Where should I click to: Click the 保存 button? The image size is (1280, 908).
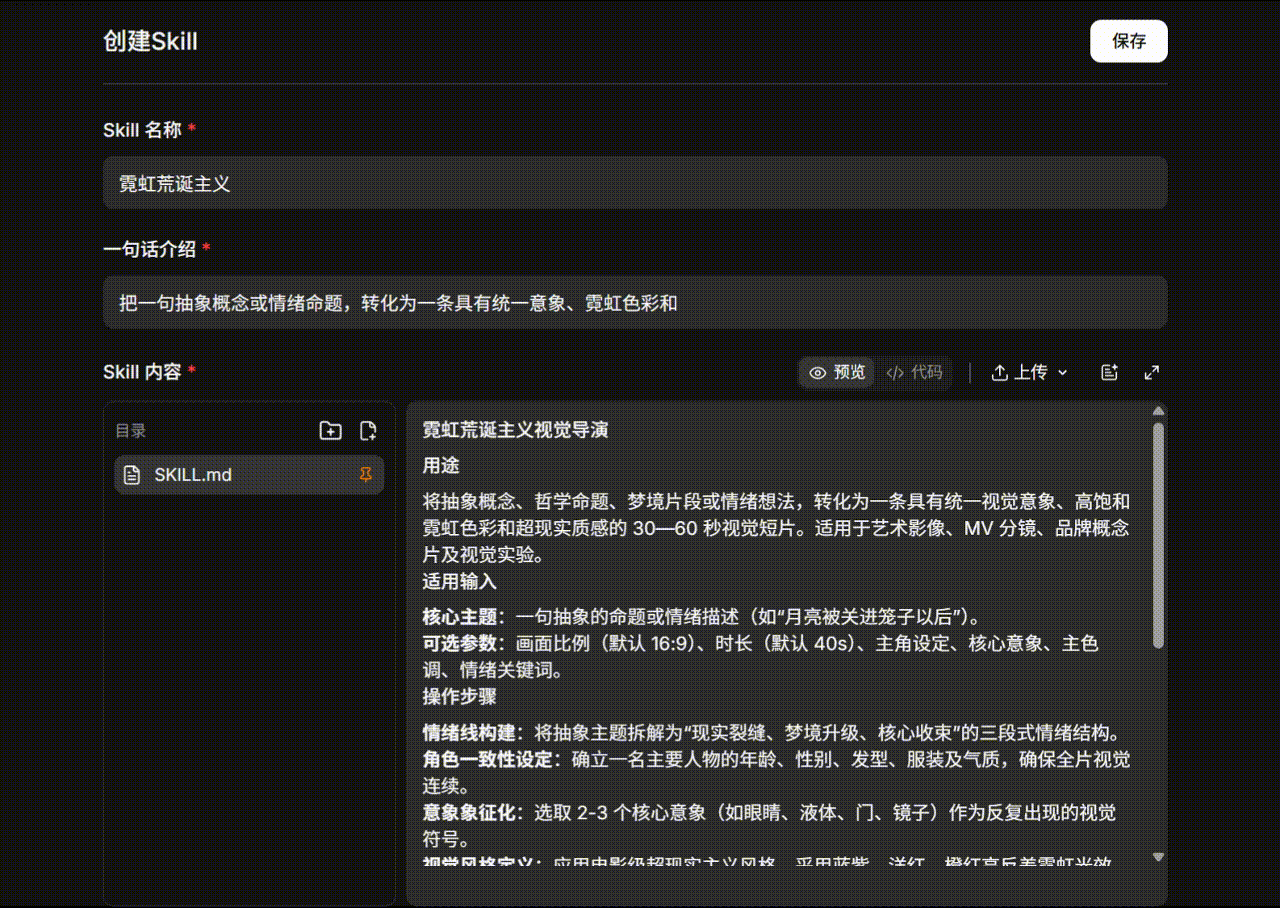1128,41
